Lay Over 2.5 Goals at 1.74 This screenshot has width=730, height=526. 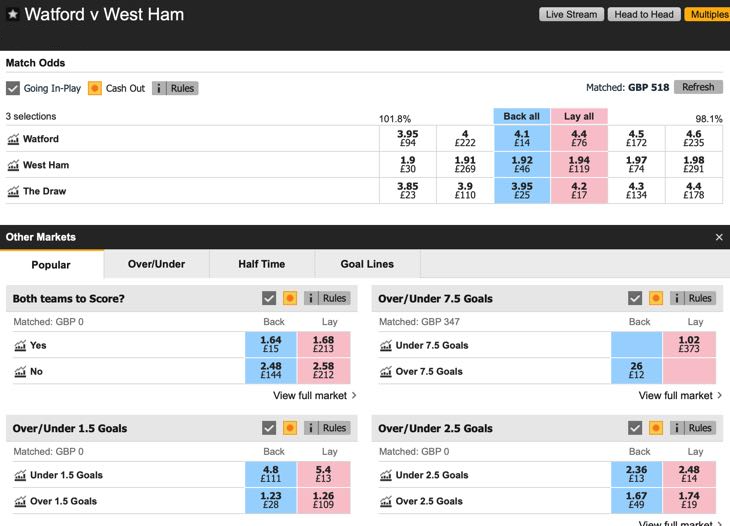tap(689, 500)
